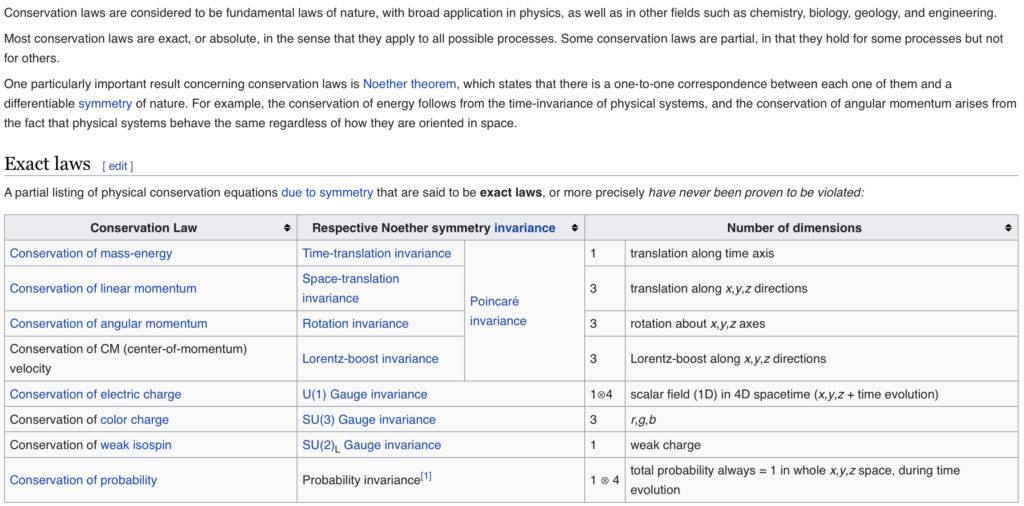Image resolution: width=1024 pixels, height=506 pixels.
Task: Sort by Number of dimensions column
Action: pyautogui.click(x=1008, y=228)
